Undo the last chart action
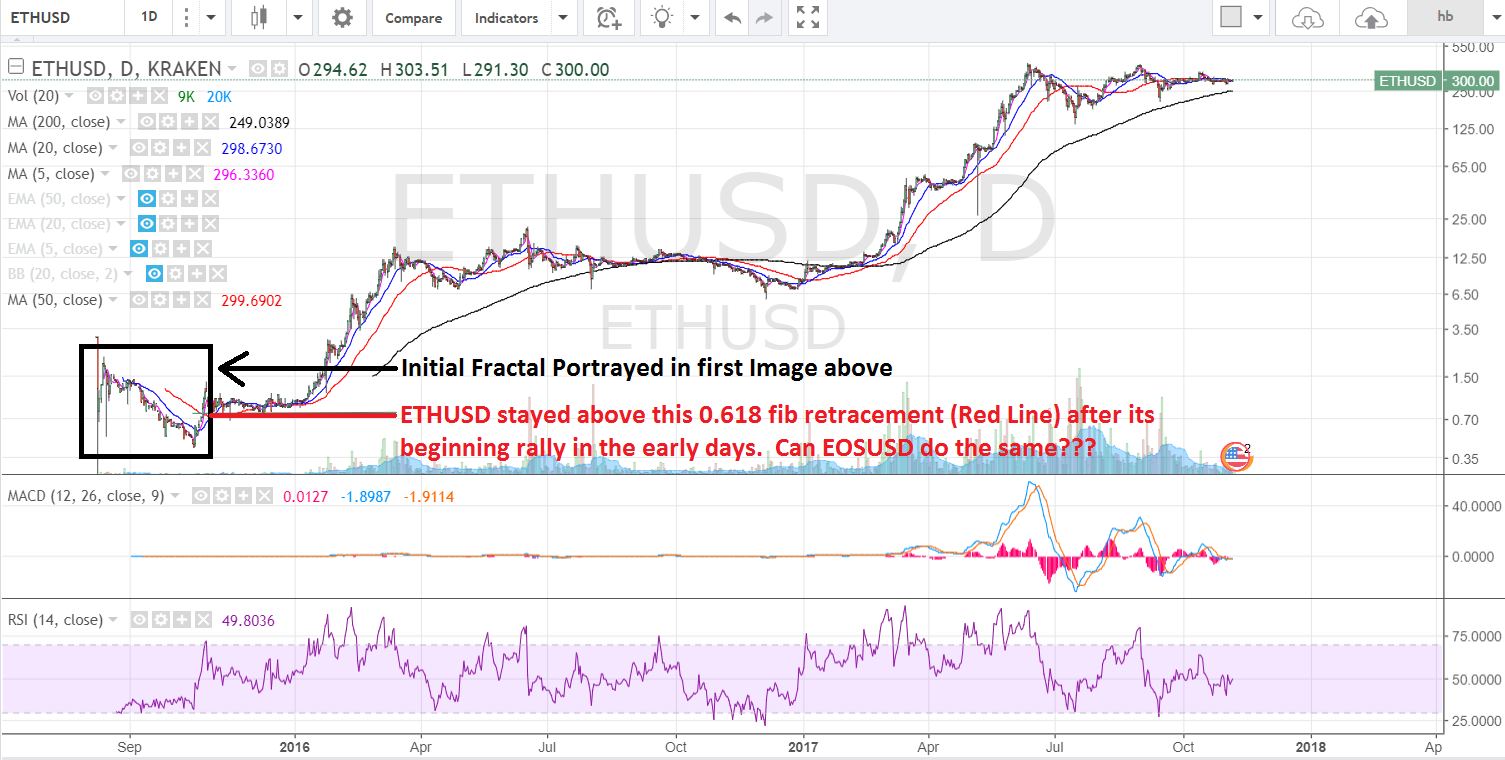Viewport: 1505px width, 760px height. point(732,18)
